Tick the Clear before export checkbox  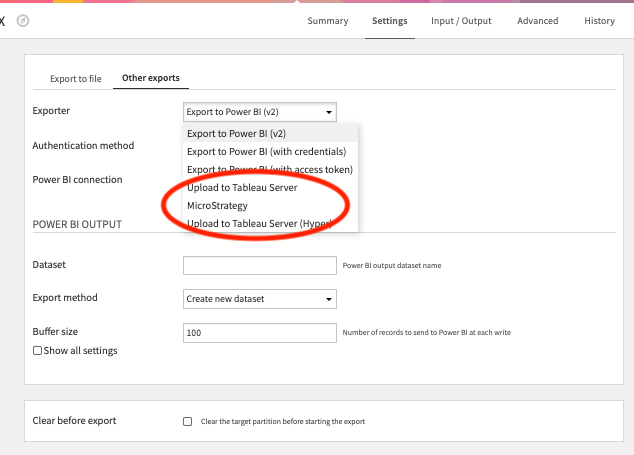188,421
